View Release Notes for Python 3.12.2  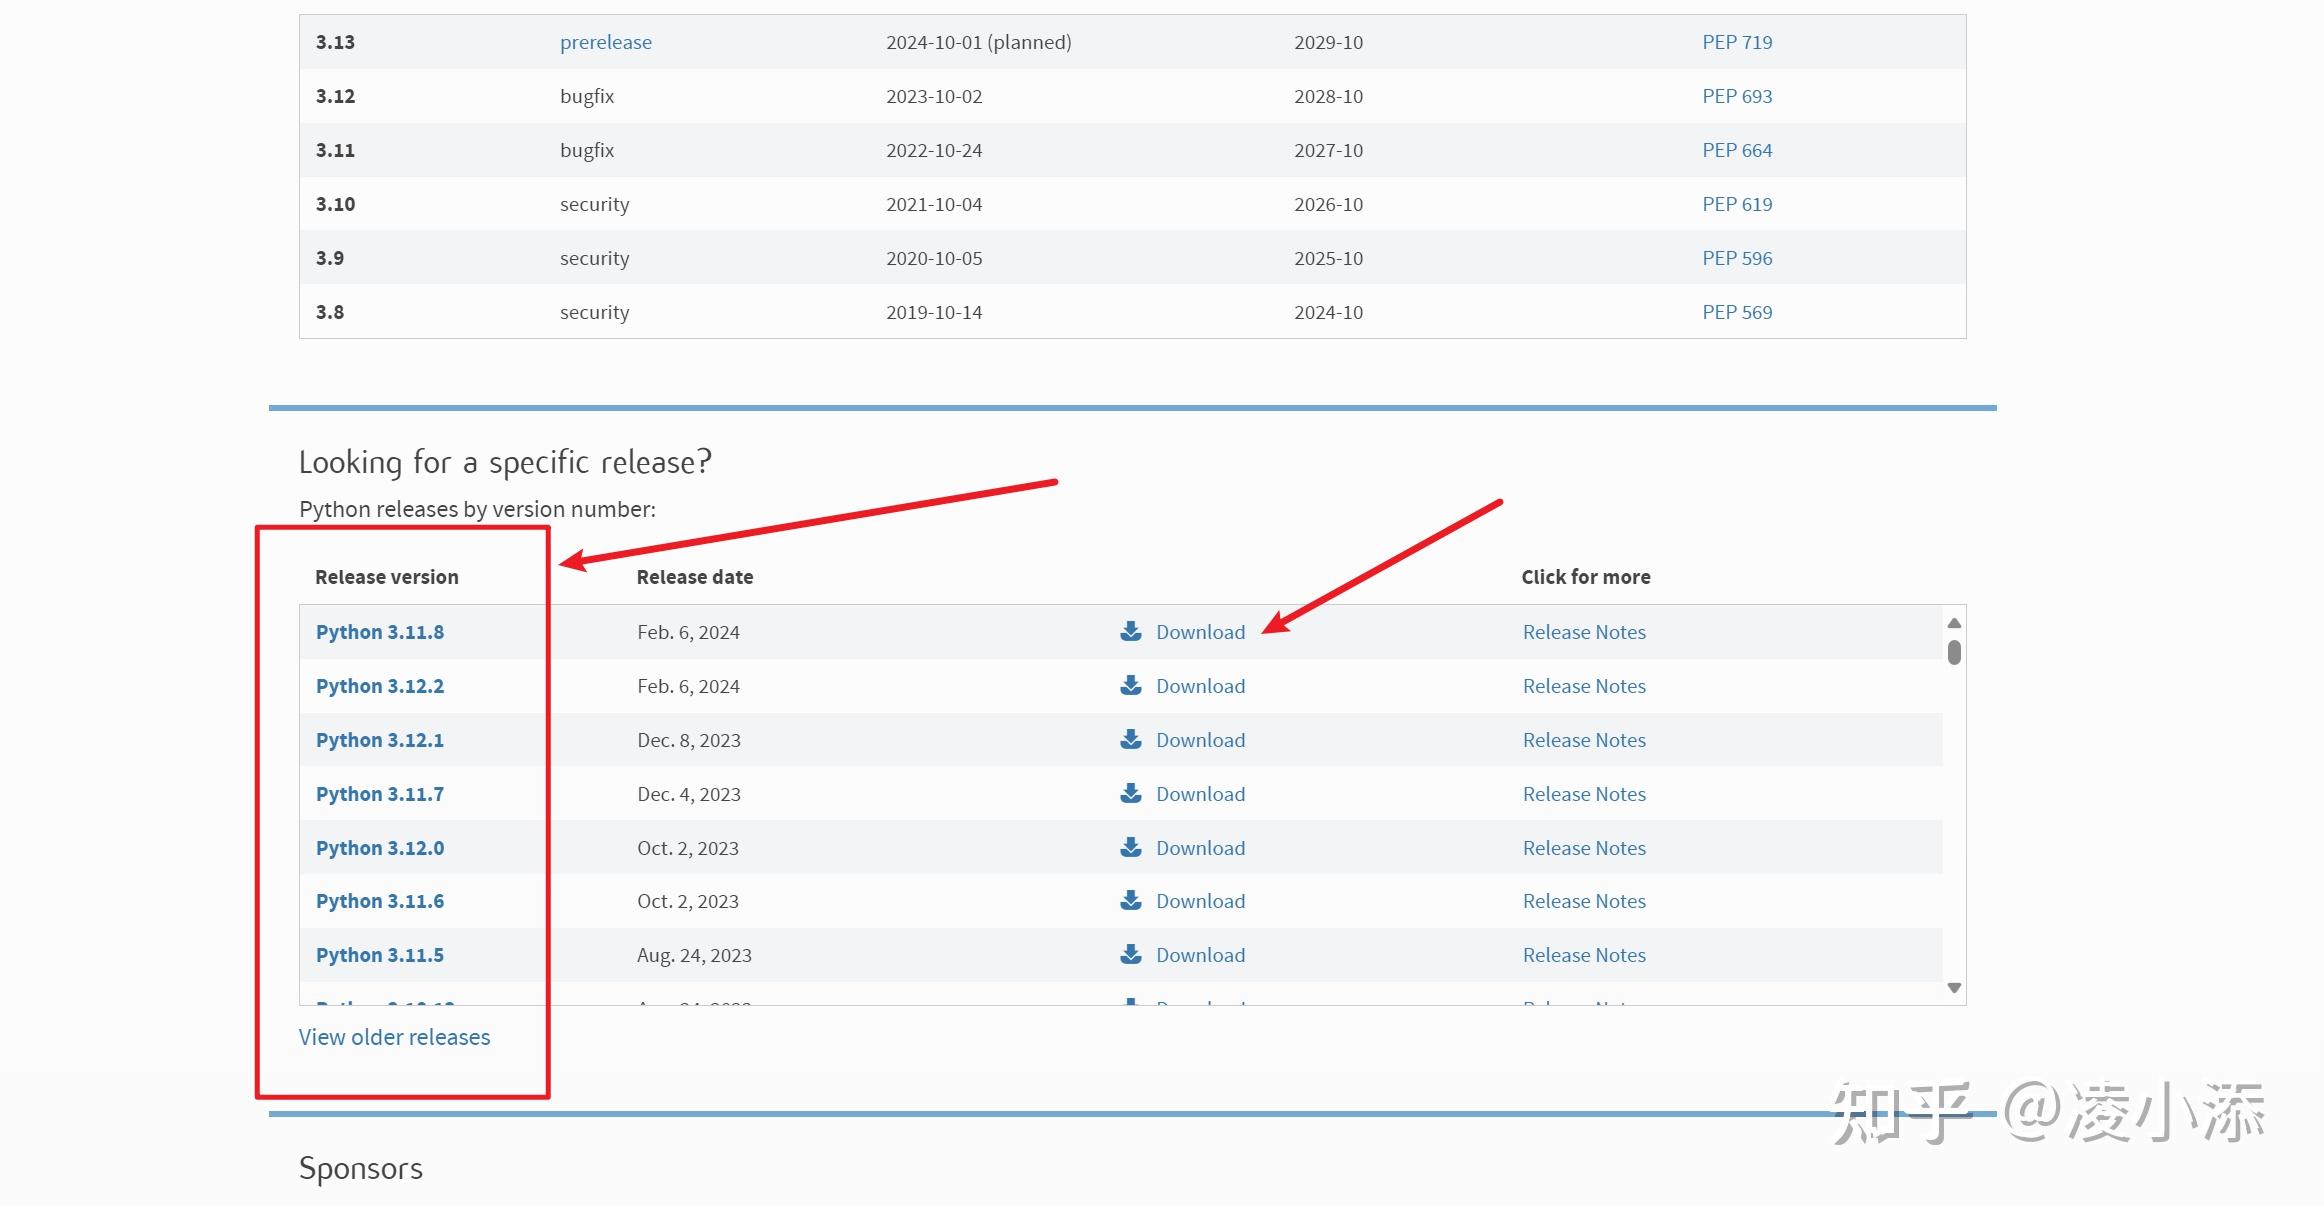1583,686
